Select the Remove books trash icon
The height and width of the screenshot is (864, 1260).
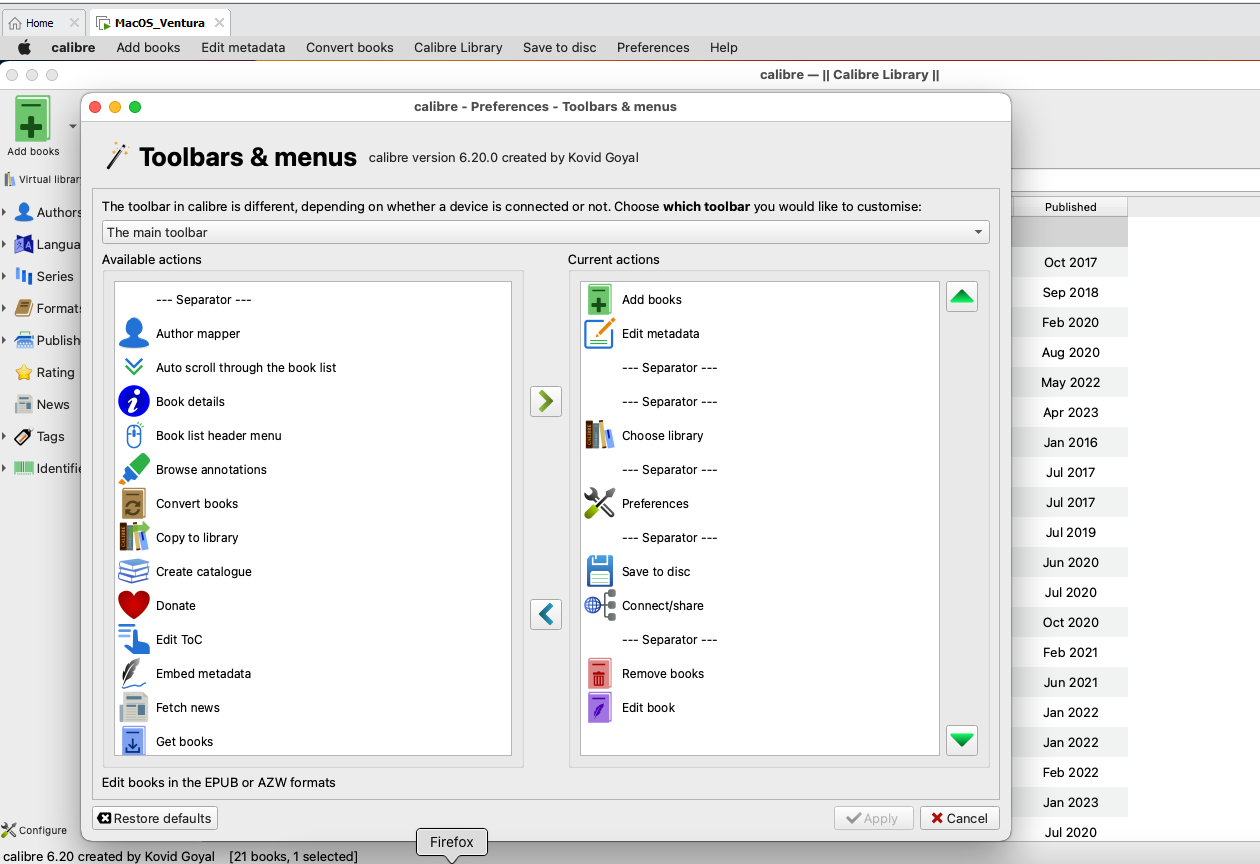point(600,673)
